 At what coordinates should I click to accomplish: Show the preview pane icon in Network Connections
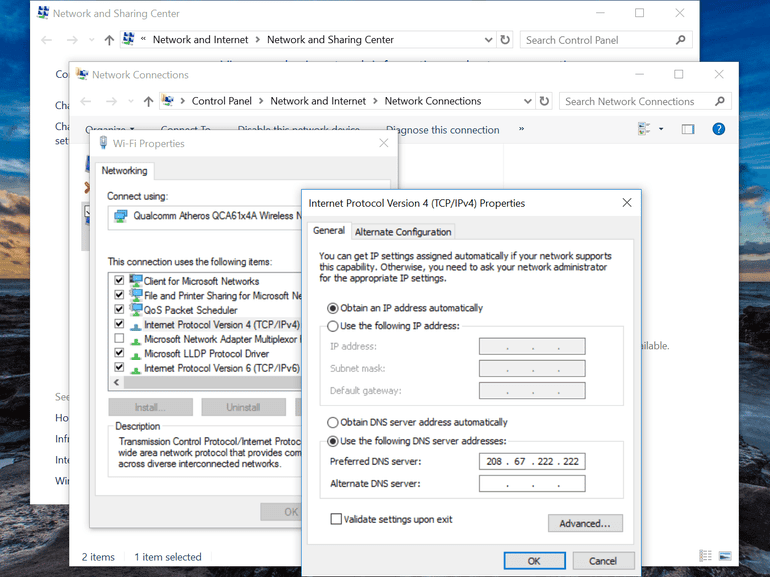pos(688,129)
